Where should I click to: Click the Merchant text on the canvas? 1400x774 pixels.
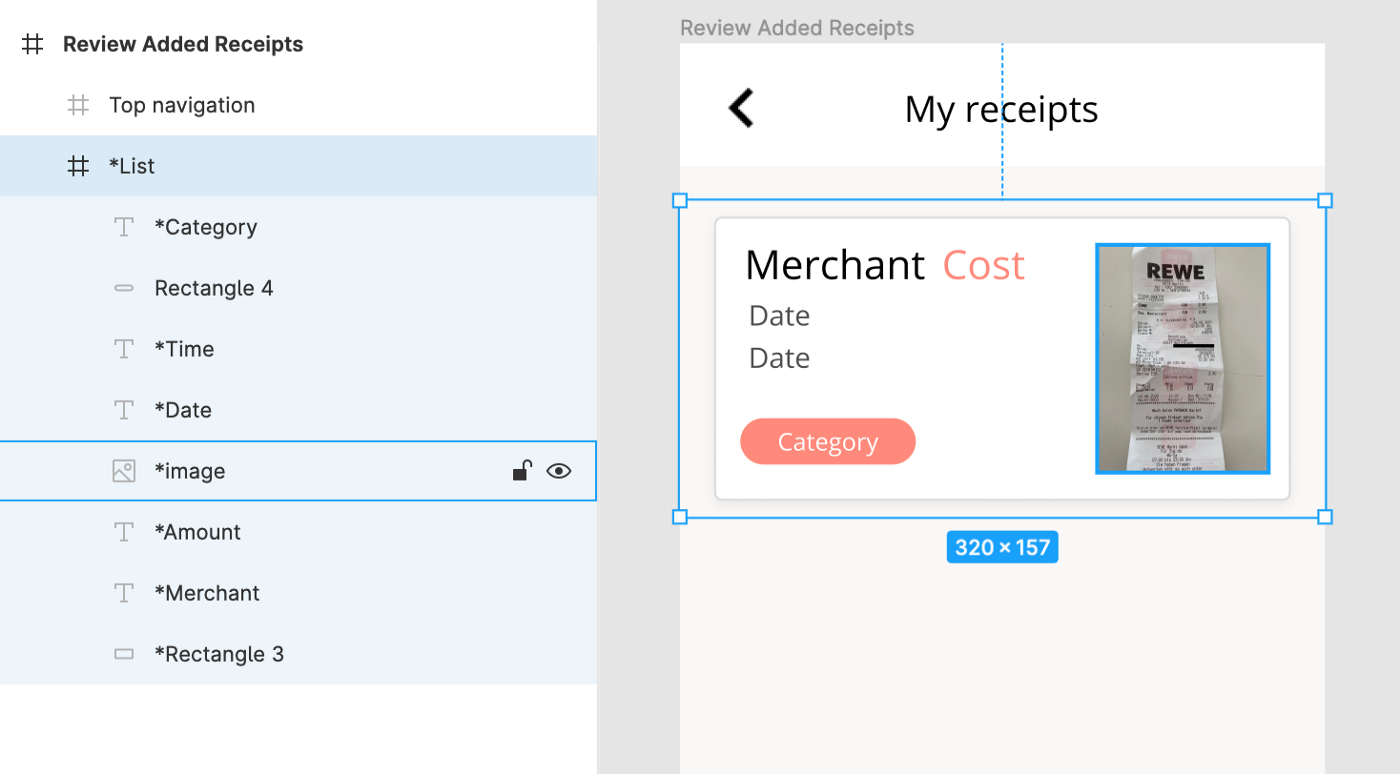click(835, 265)
